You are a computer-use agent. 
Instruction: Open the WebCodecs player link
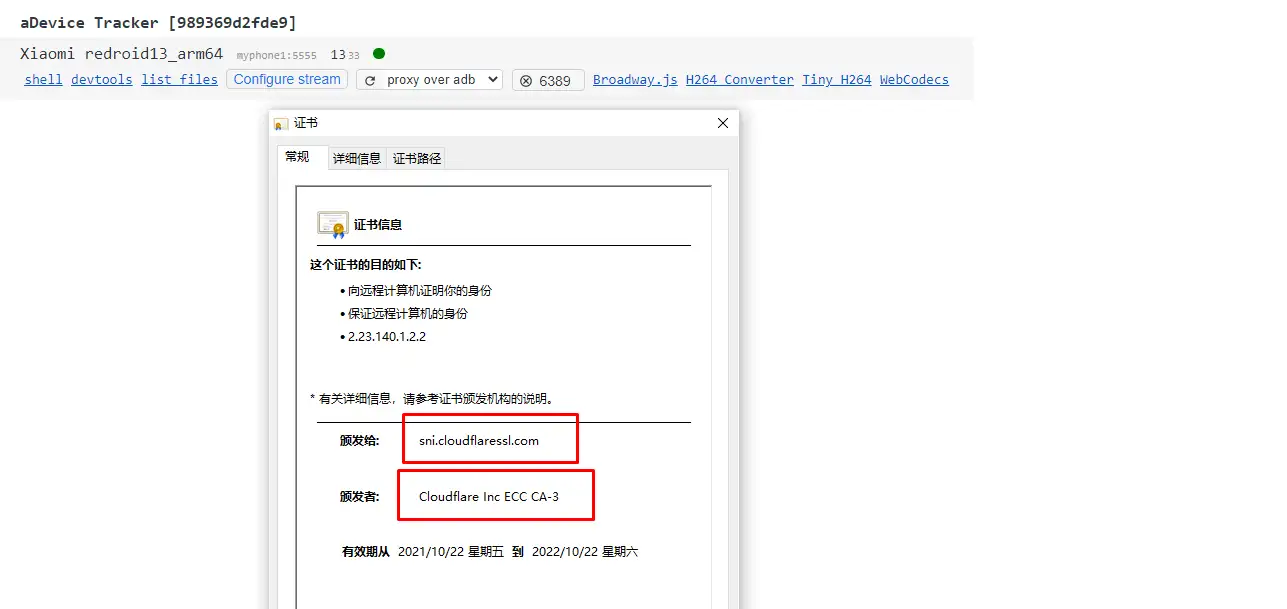(914, 80)
